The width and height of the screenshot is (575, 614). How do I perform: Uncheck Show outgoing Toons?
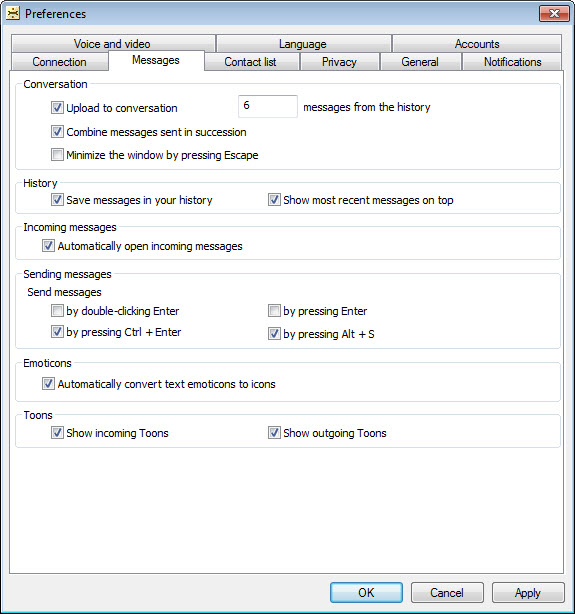[x=274, y=433]
